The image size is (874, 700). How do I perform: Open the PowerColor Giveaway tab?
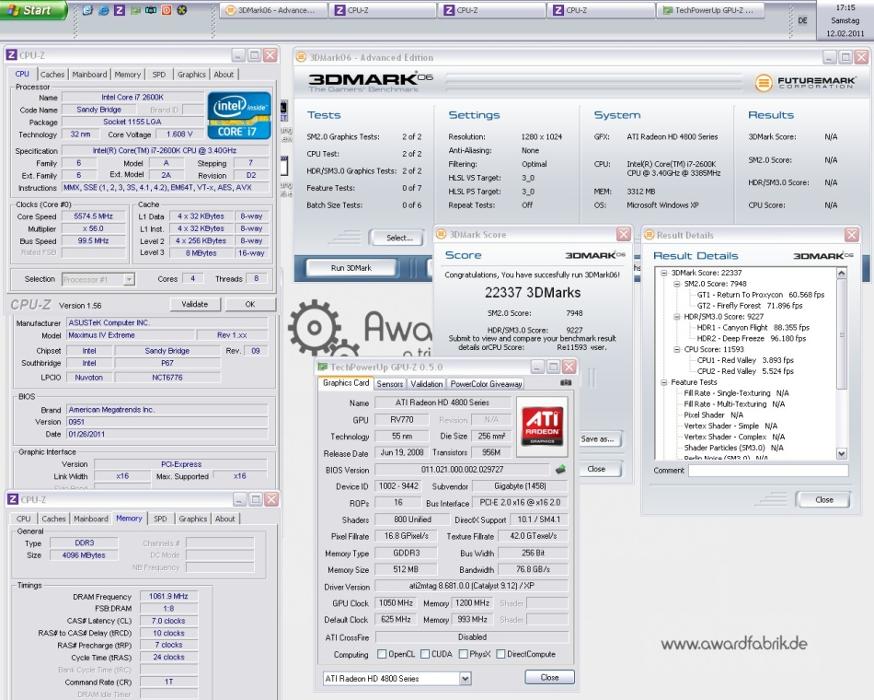(486, 384)
